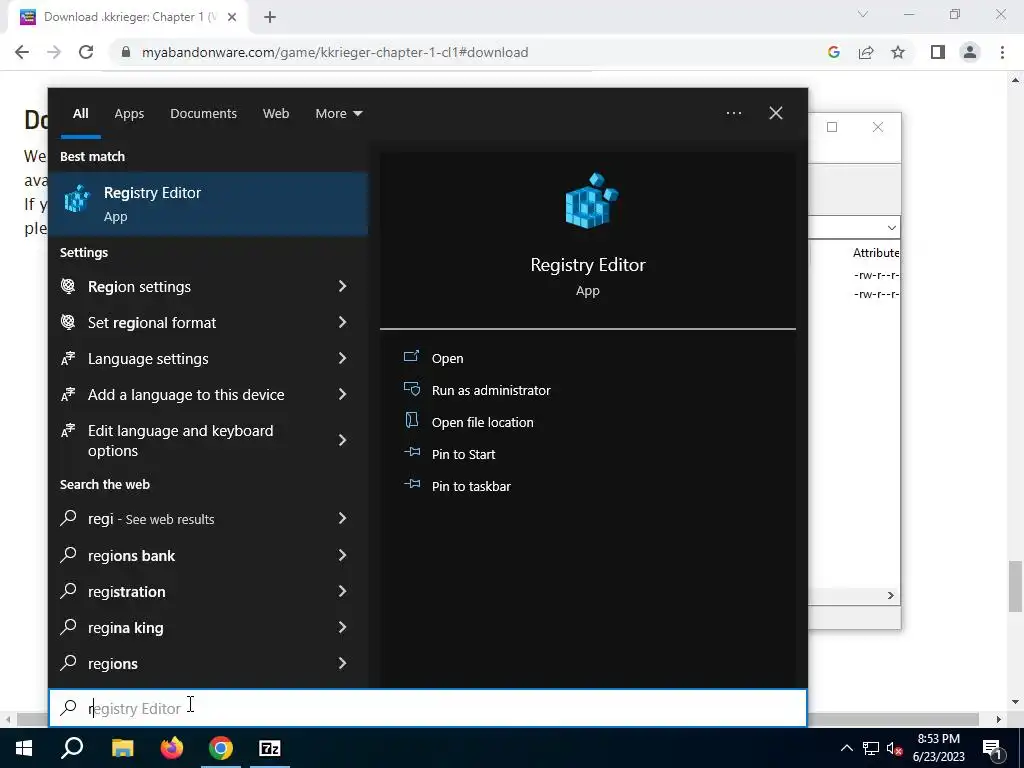Expand Add a language to this device arrow

342,394
